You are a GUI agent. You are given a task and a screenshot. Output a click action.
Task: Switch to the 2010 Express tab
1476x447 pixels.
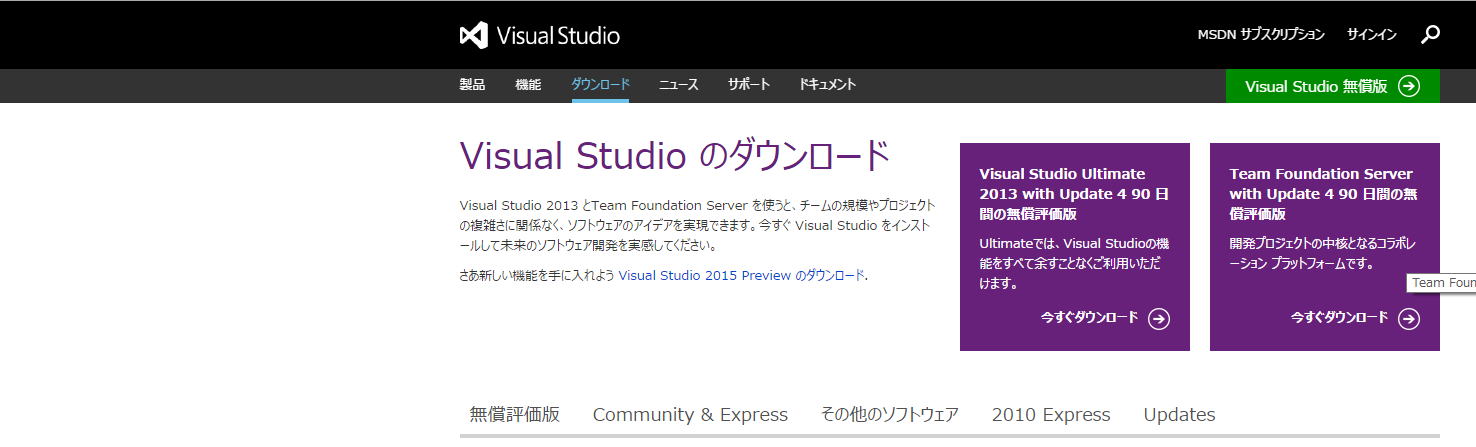pos(1051,414)
